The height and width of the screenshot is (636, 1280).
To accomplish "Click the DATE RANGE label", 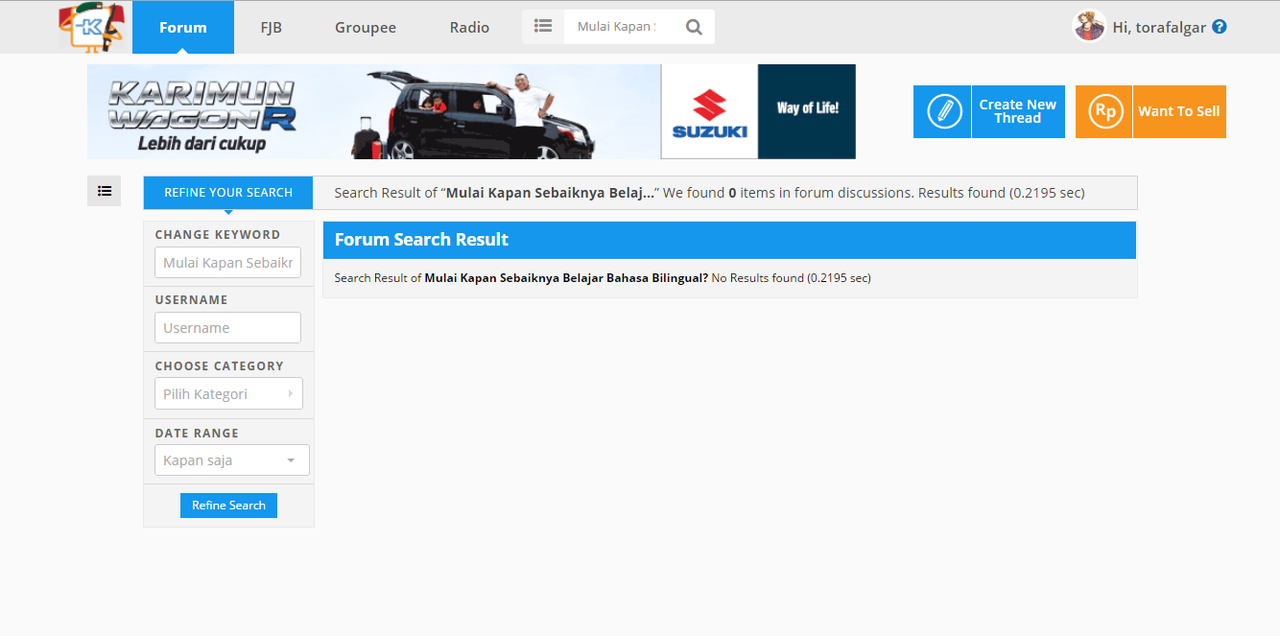I will [x=197, y=433].
